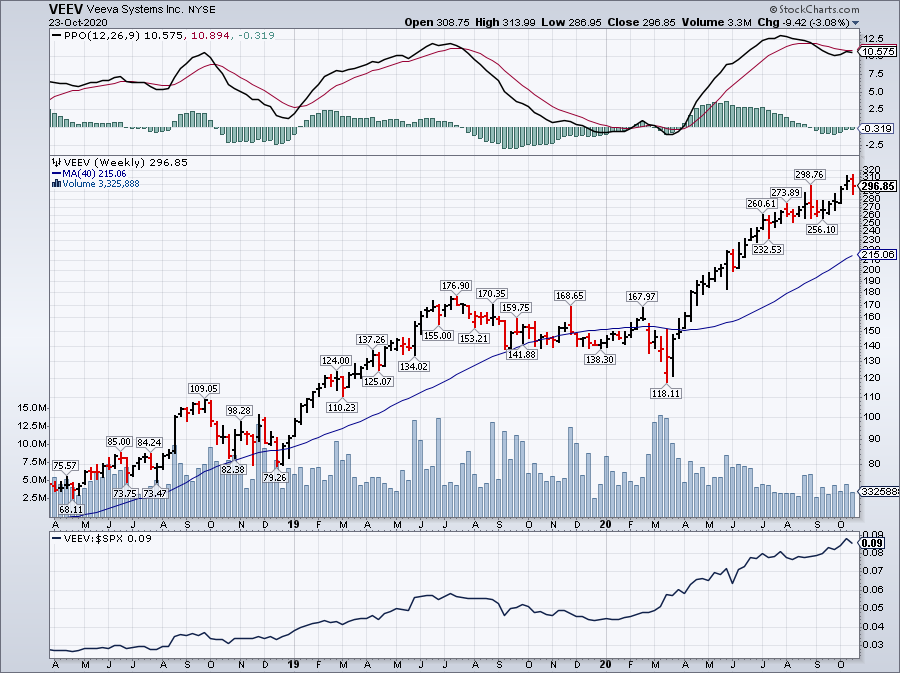
Task: Click the Open 308.75 value
Action: coord(437,22)
